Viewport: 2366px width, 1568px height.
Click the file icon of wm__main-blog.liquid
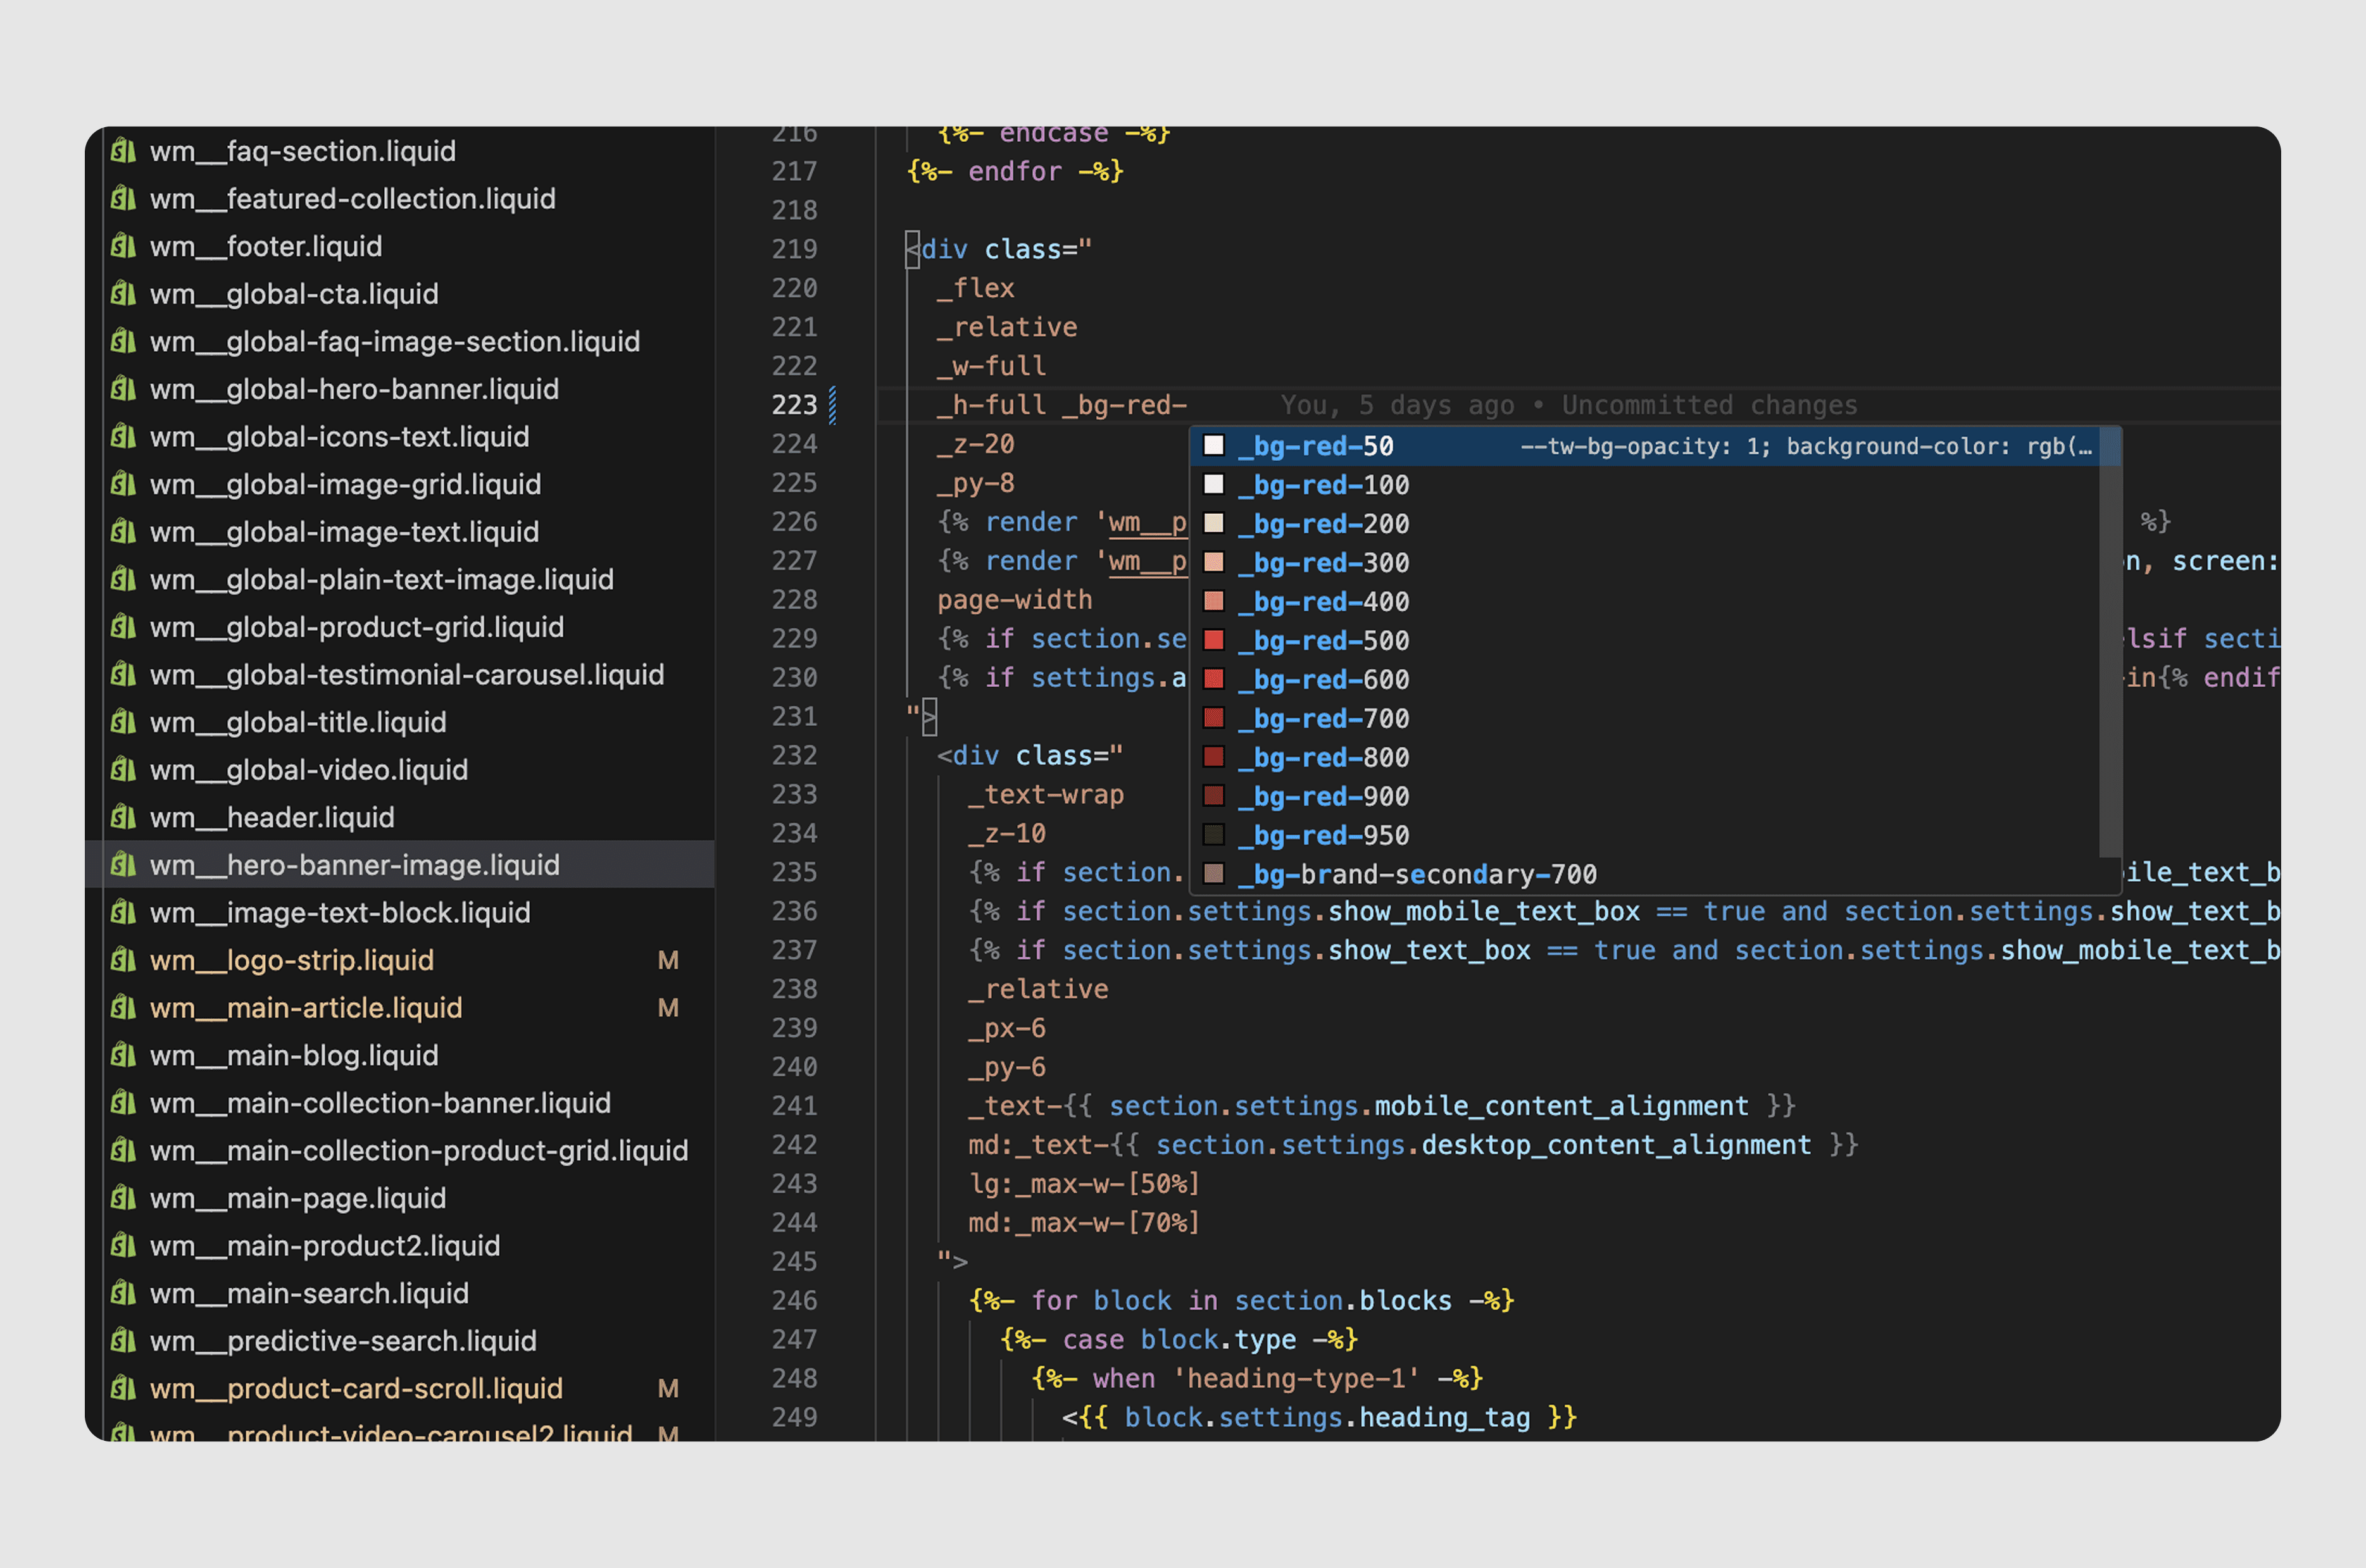point(123,1055)
